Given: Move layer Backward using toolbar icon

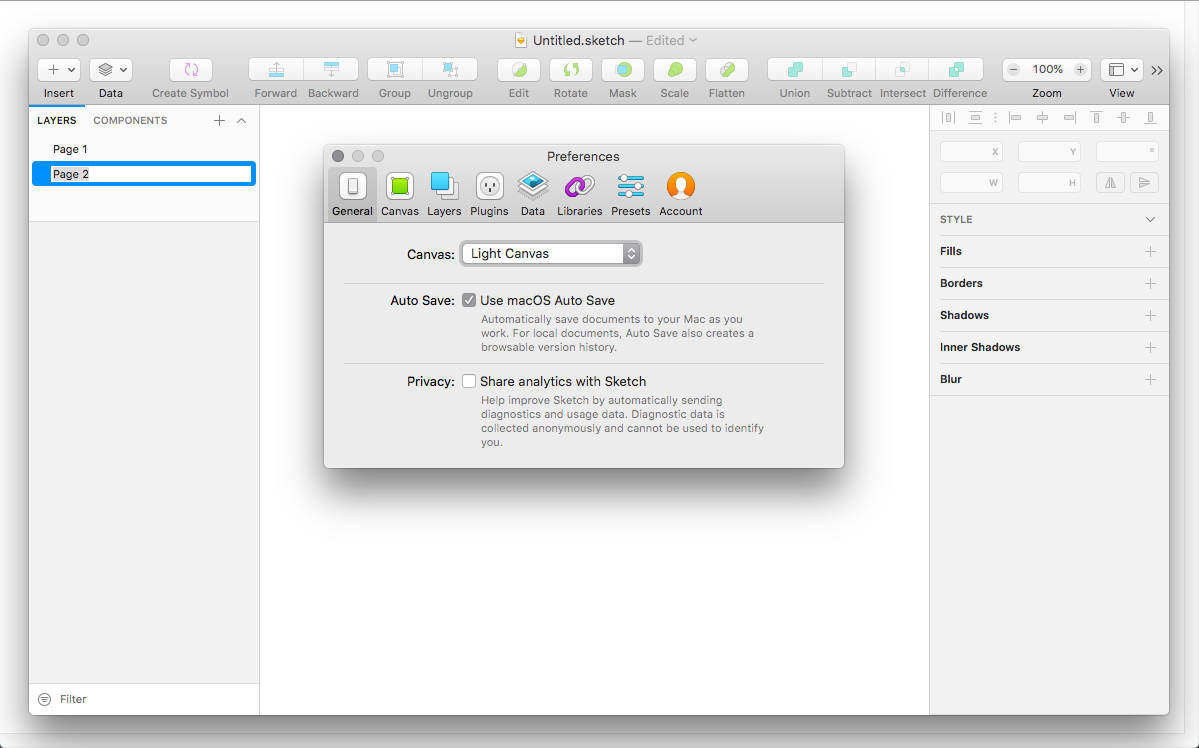Looking at the screenshot, I should 331,70.
